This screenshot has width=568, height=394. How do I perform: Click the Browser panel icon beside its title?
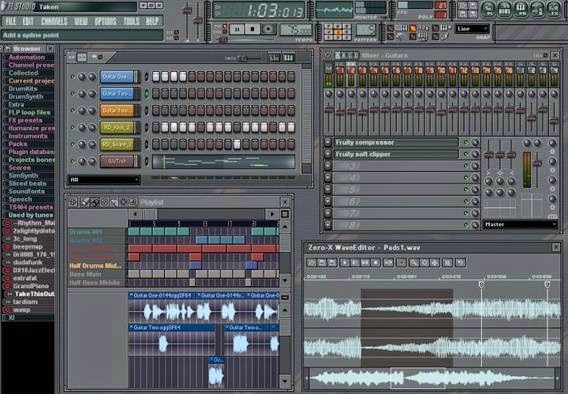tap(7, 48)
